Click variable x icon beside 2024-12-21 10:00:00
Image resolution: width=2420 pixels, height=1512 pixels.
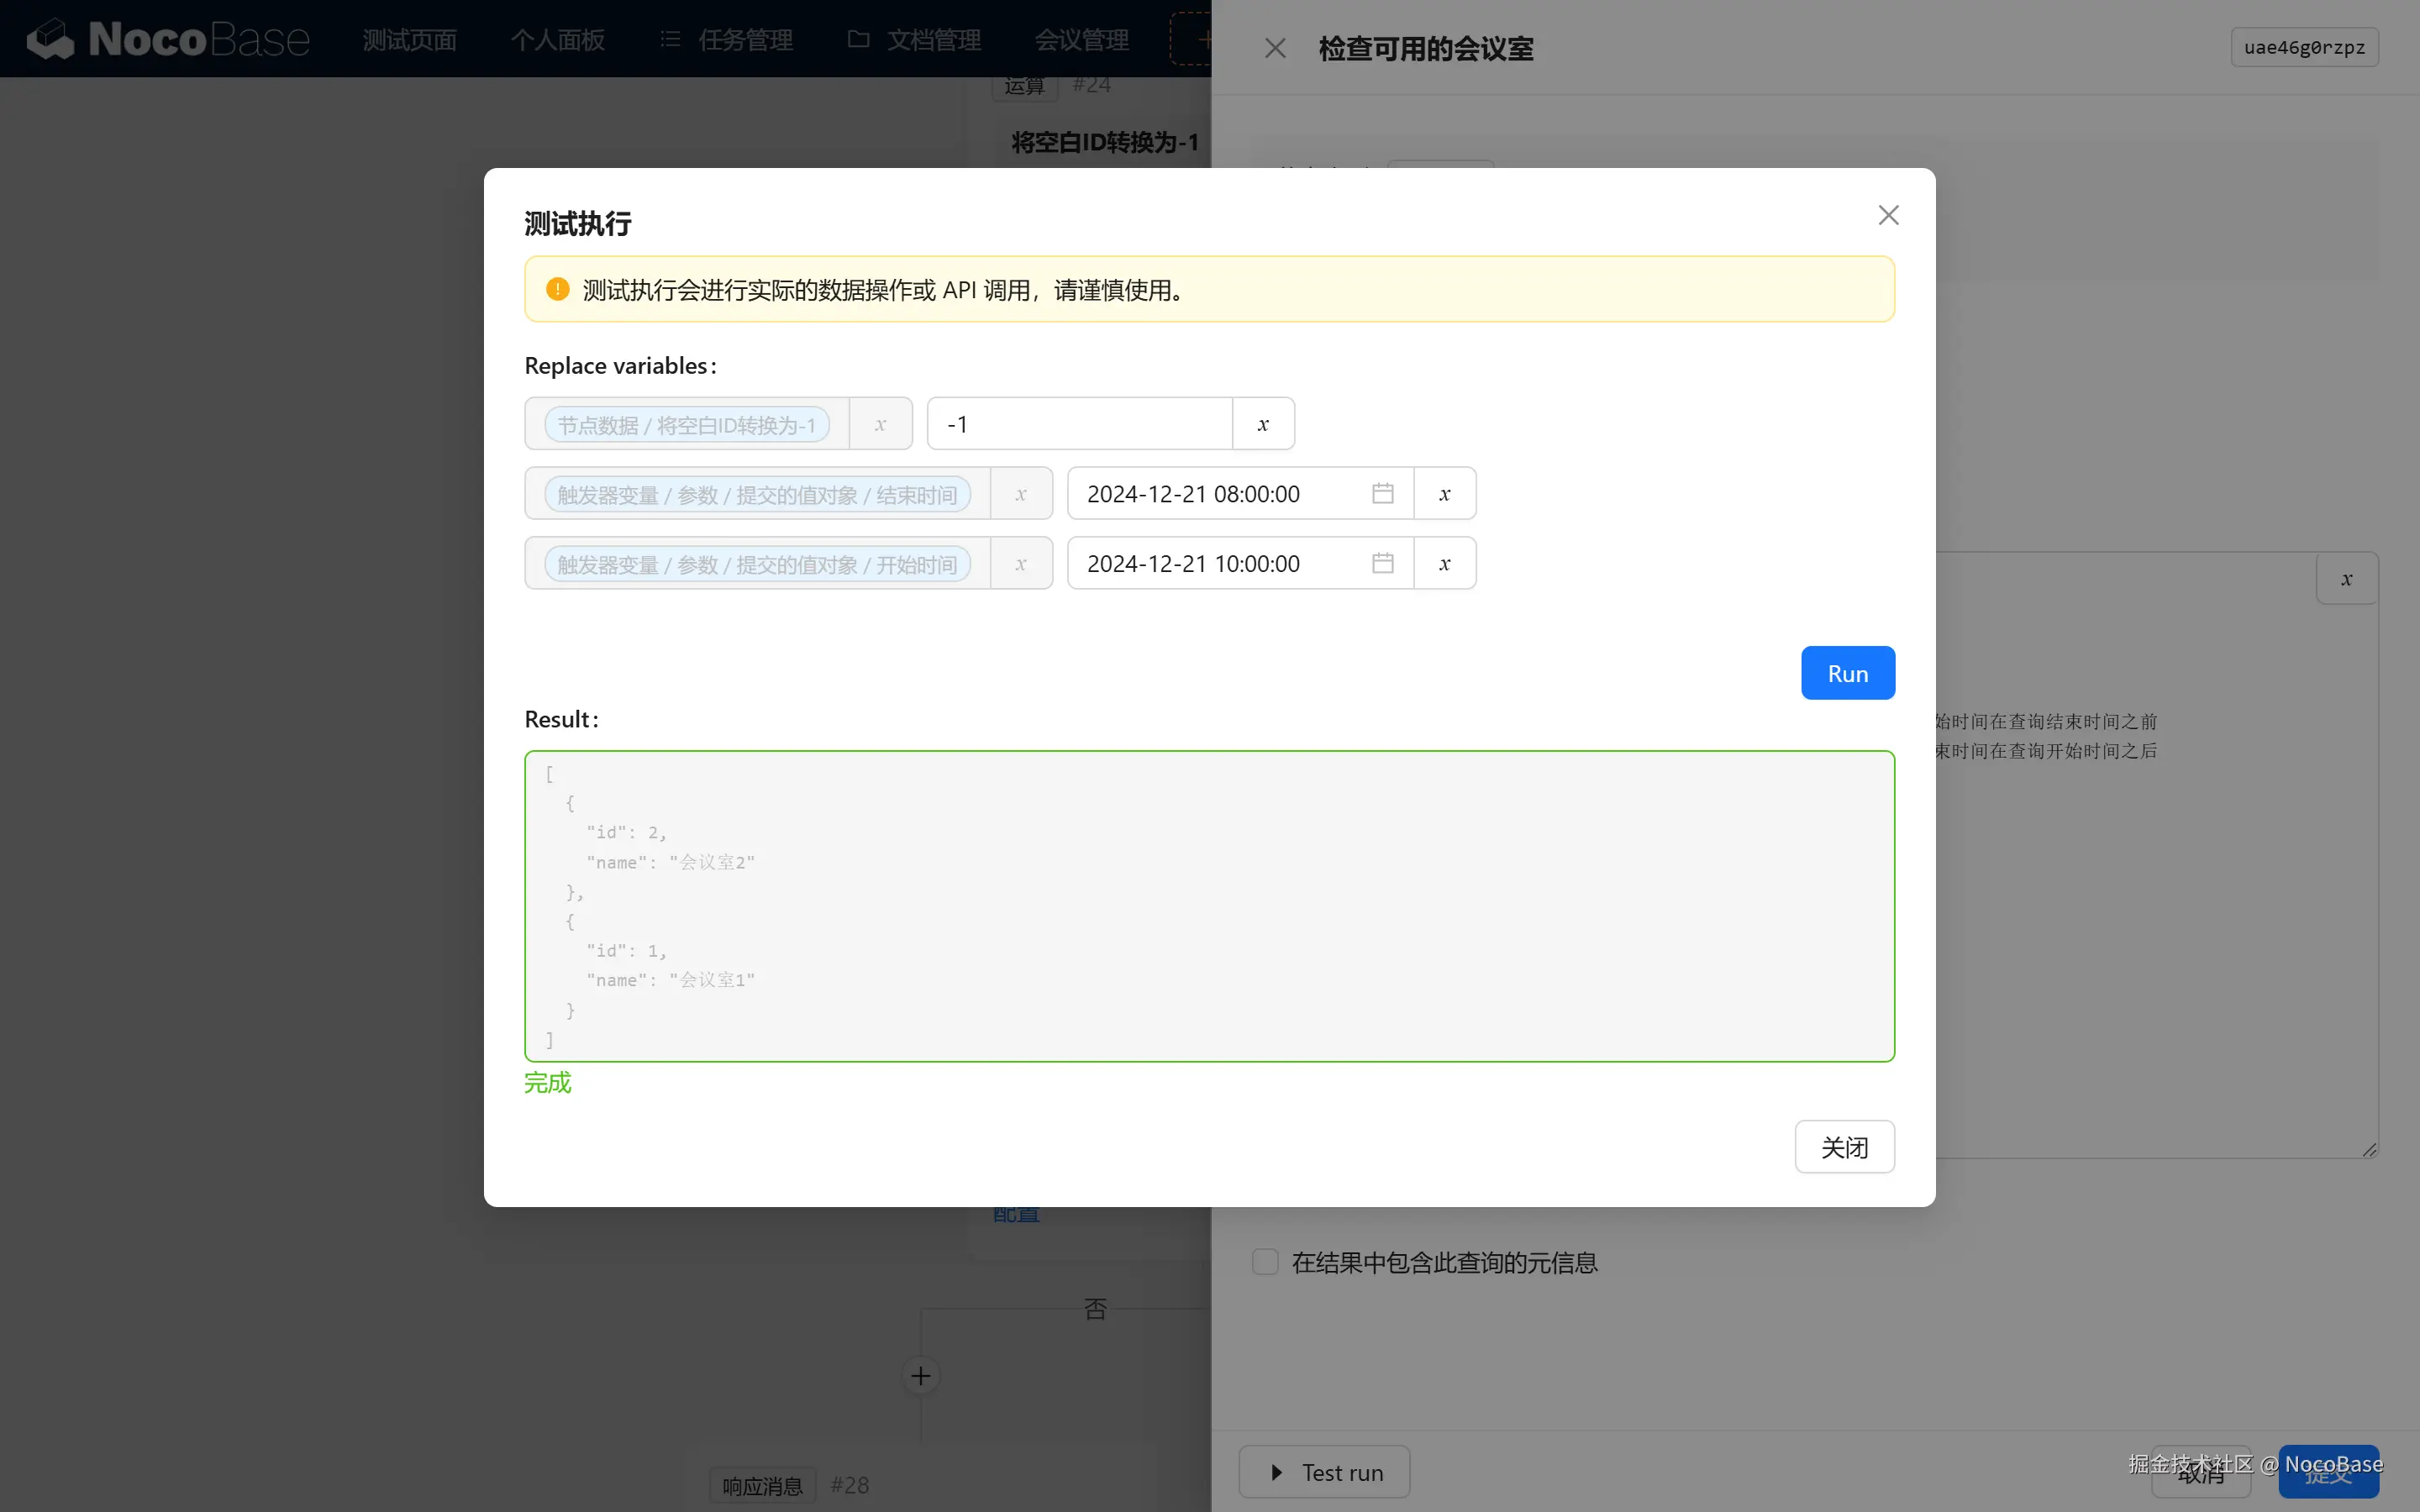[x=1444, y=563]
